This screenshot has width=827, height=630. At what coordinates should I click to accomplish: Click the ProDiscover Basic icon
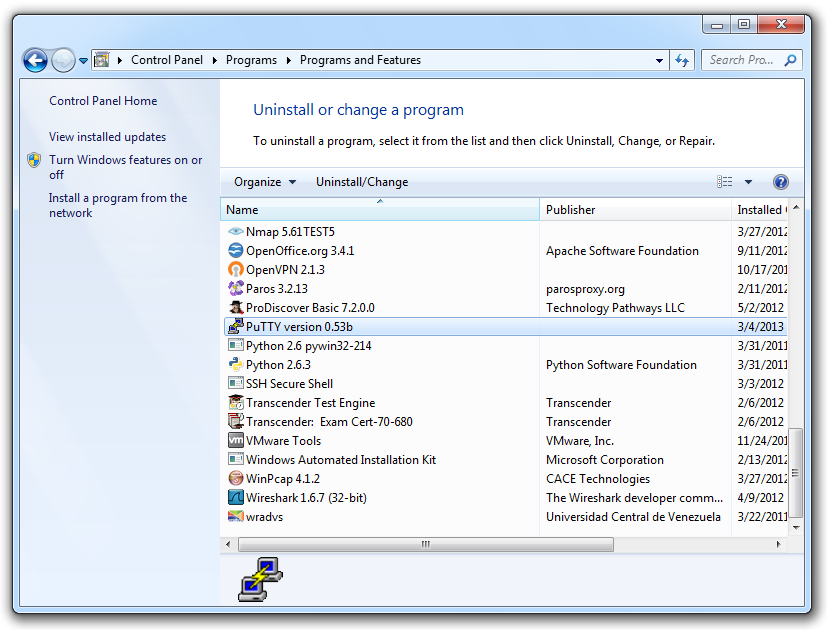235,307
